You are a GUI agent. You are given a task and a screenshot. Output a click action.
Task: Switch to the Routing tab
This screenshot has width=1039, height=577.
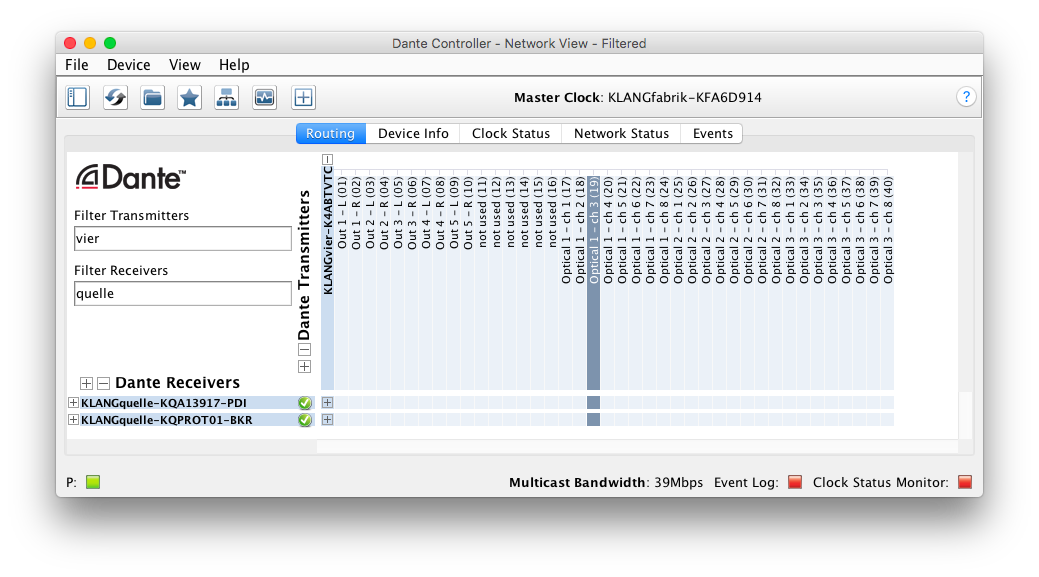point(331,133)
